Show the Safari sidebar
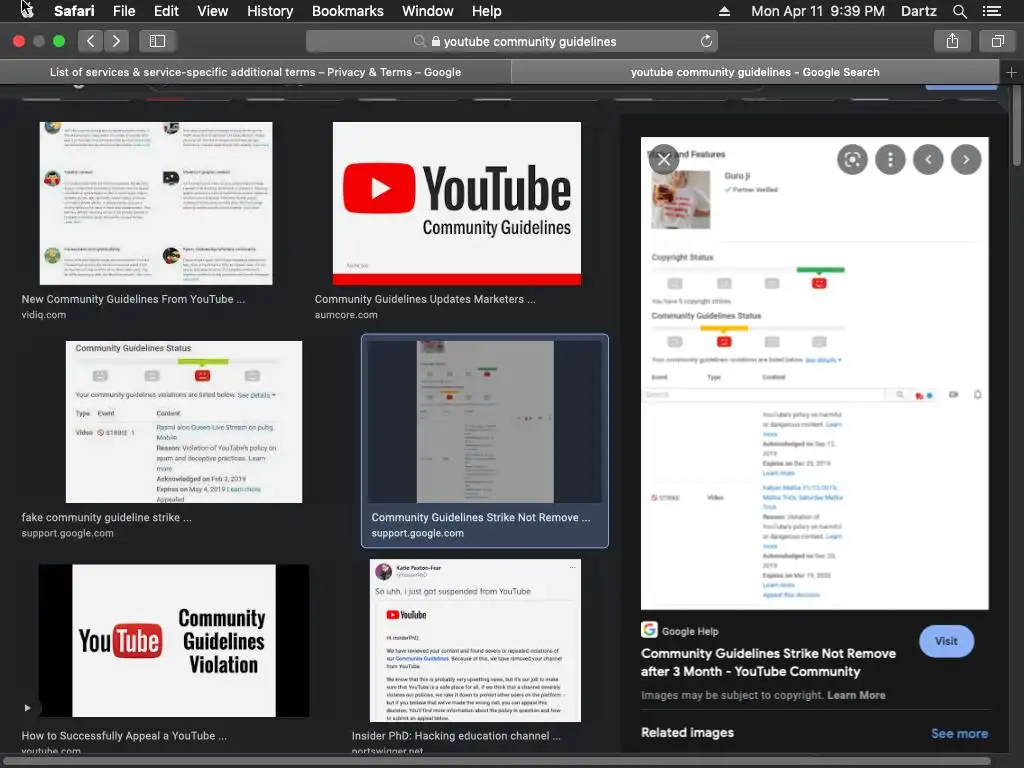Image resolution: width=1024 pixels, height=768 pixels. coord(157,41)
